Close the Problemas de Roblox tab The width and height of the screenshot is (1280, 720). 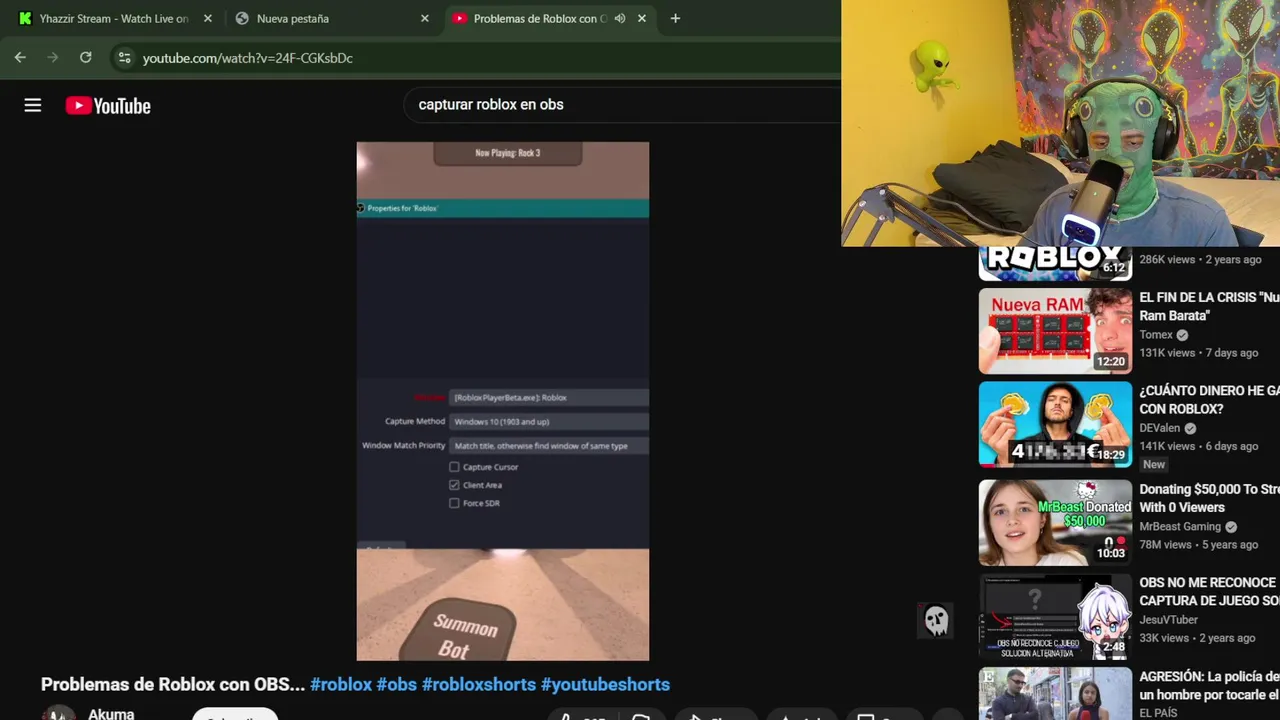click(x=642, y=18)
